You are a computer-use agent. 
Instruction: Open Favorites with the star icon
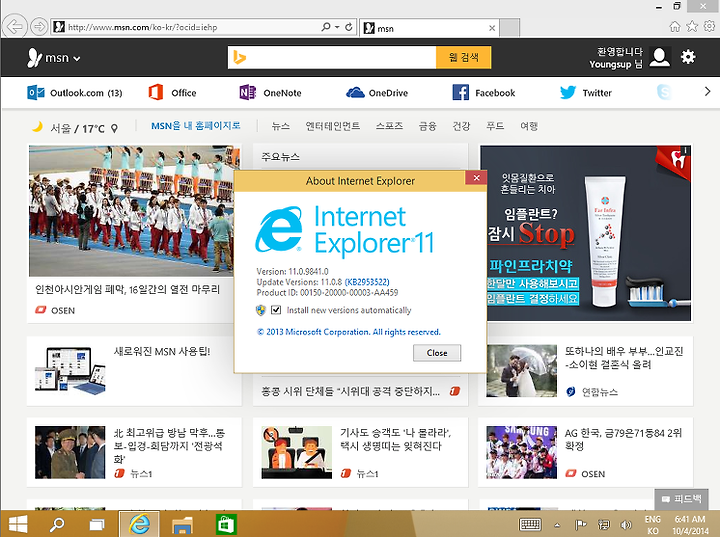[x=692, y=26]
